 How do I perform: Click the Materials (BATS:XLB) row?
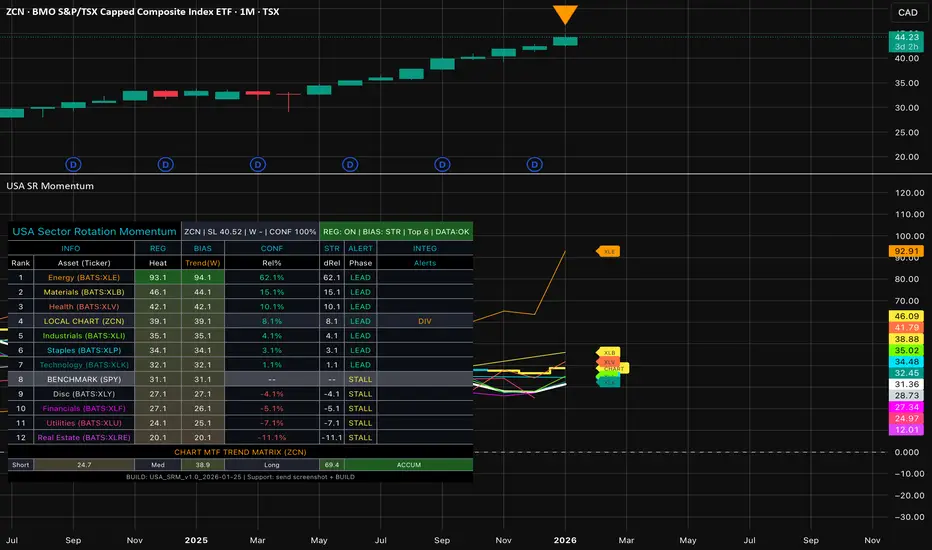pyautogui.click(x=240, y=292)
